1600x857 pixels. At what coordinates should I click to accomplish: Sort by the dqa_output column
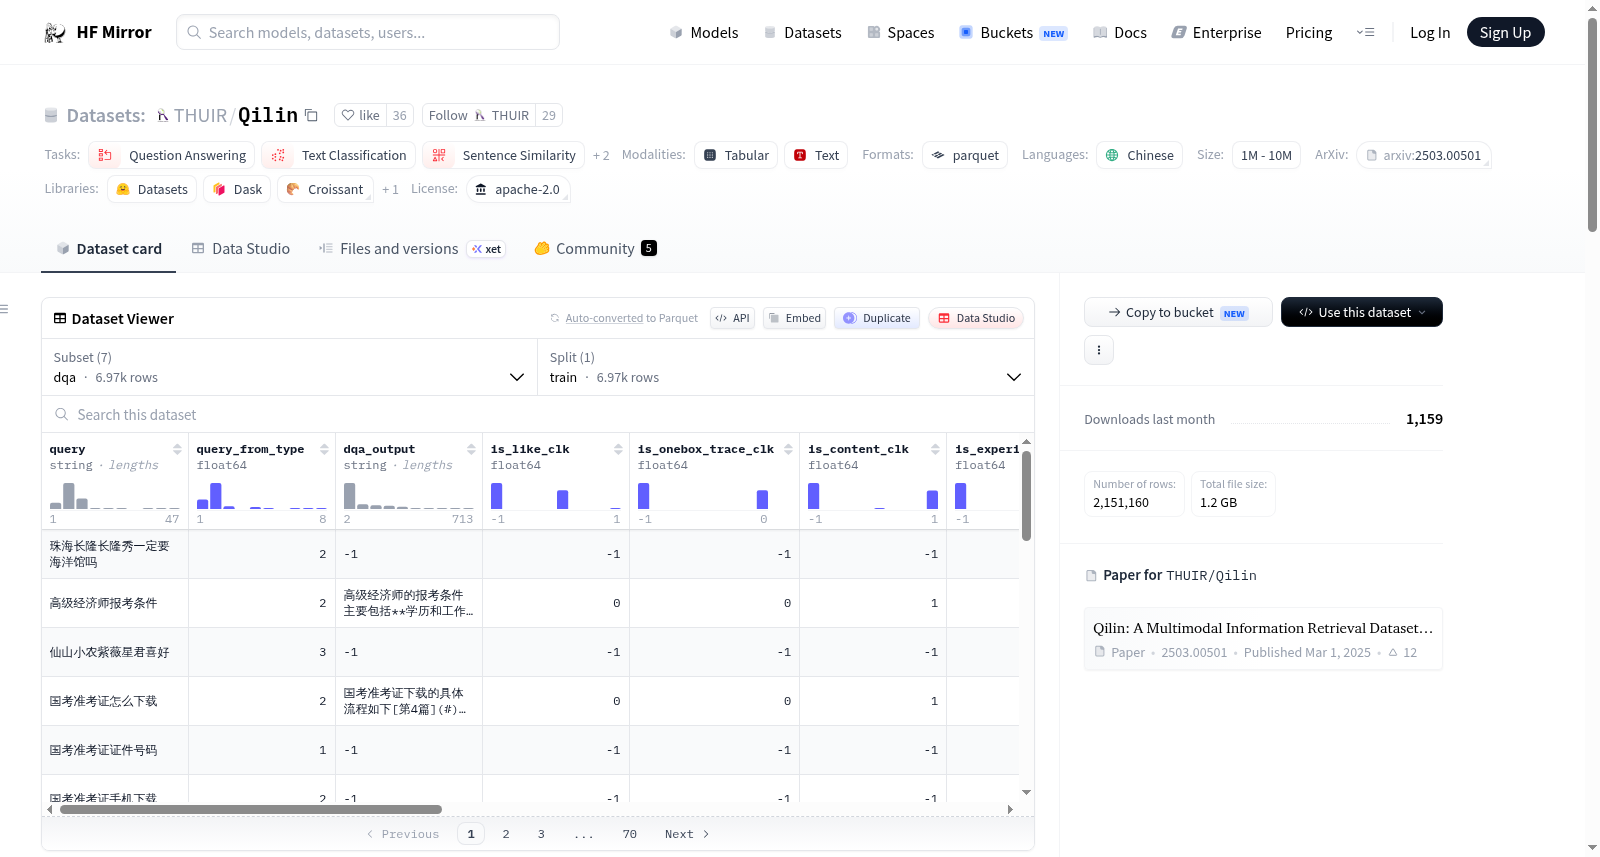click(x=471, y=449)
